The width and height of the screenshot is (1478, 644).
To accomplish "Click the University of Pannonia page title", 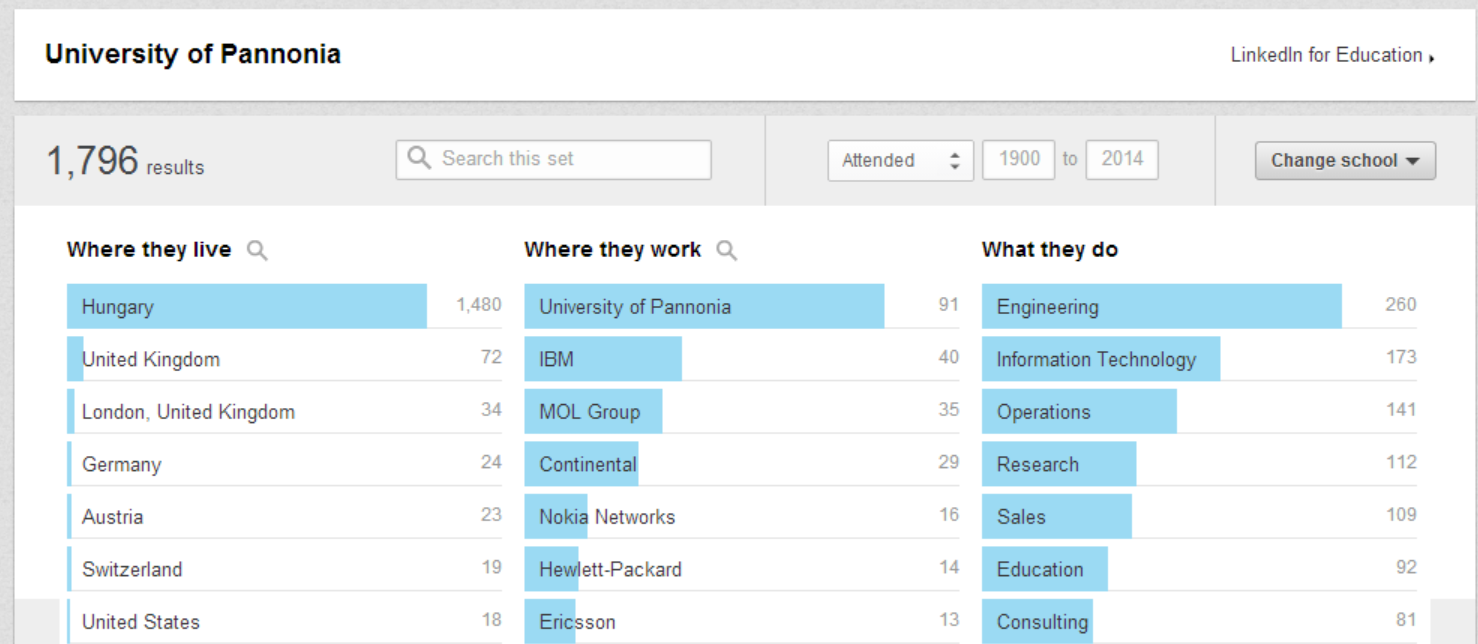I will coord(193,54).
